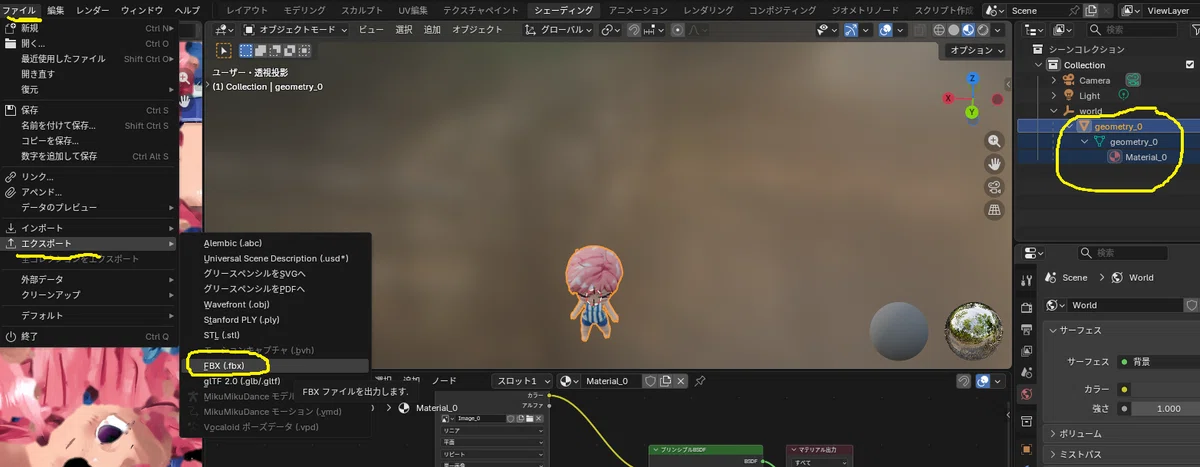This screenshot has width=1200, height=467.
Task: Expand the Light item in the outliner
Action: point(1053,95)
